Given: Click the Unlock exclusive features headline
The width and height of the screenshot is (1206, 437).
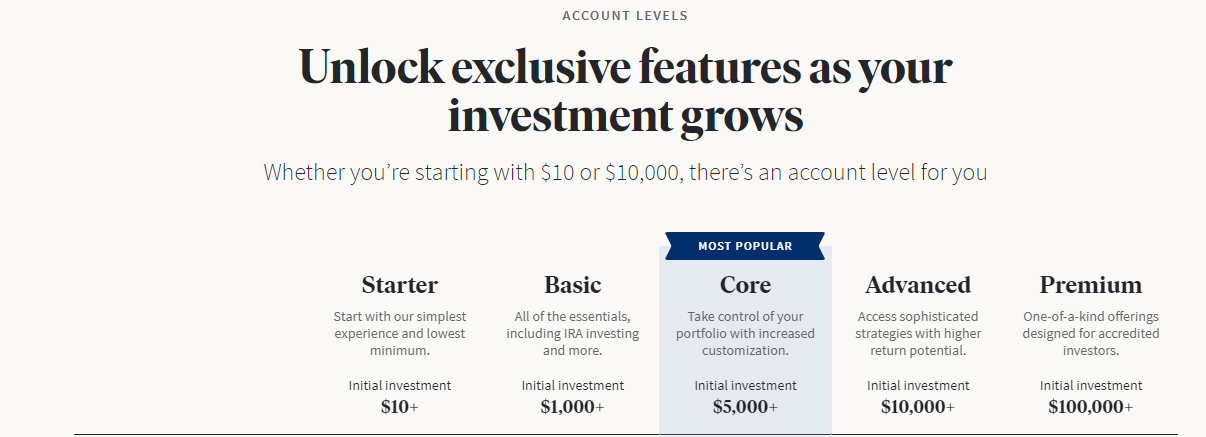Looking at the screenshot, I should [625, 91].
